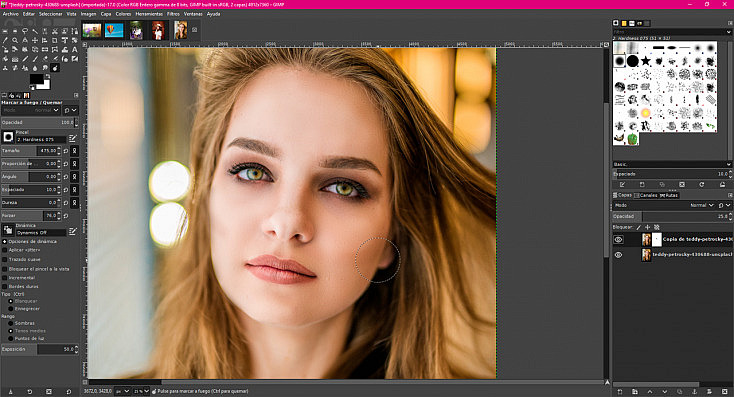Open the Filtros menu

click(x=173, y=14)
